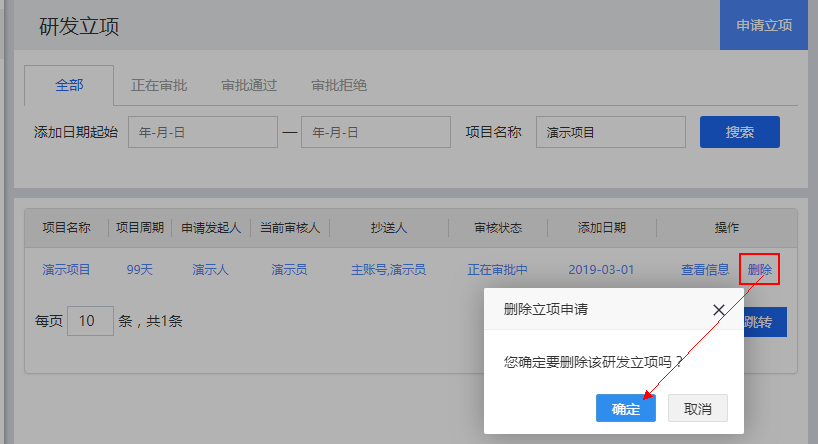Viewport: 818px width, 444px height.
Task: Click the 当前审核人 column header
Action: coord(290,227)
